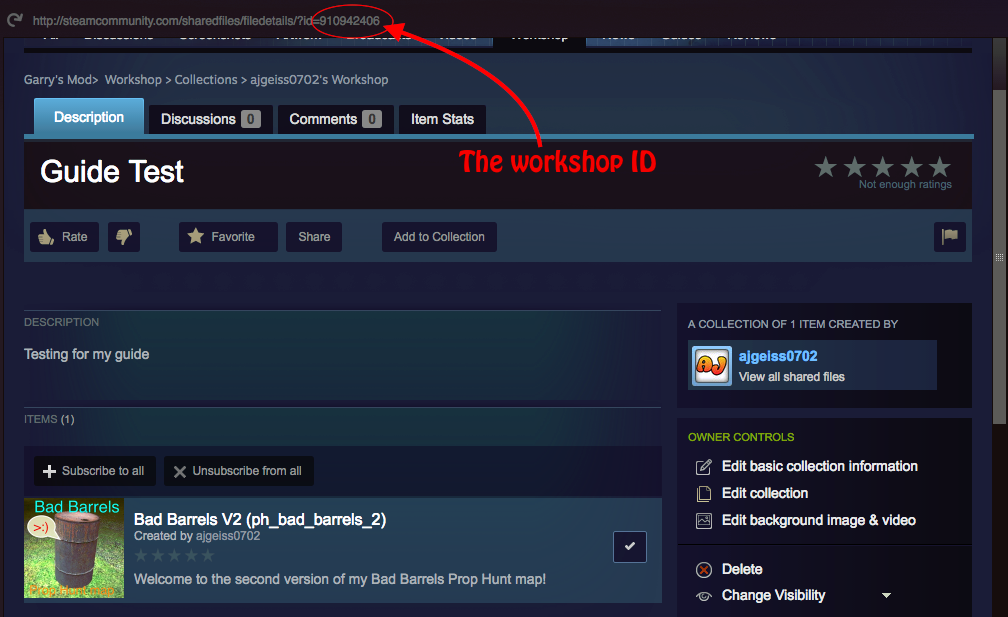Open the Description tab
1008x617 pixels.
(89, 117)
